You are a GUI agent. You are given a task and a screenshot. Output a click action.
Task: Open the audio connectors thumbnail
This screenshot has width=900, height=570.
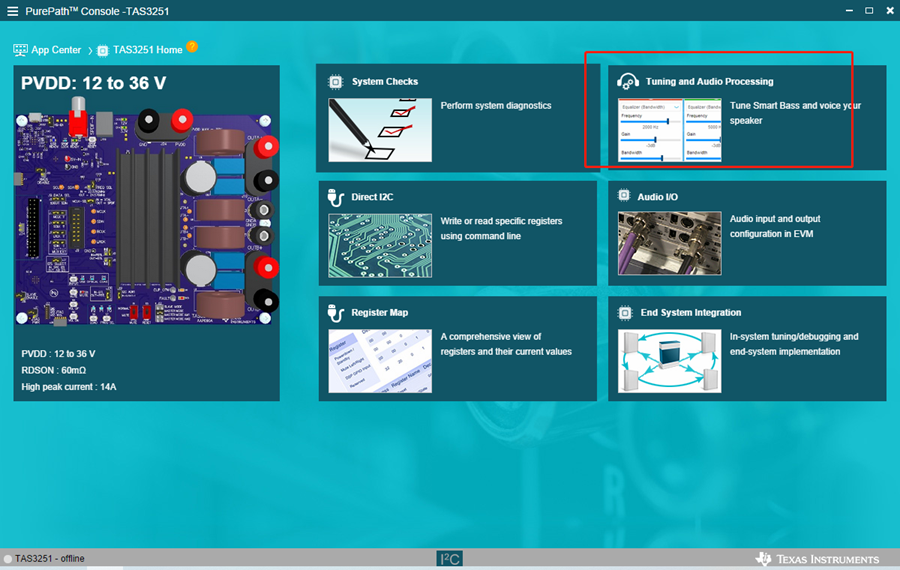coord(670,243)
